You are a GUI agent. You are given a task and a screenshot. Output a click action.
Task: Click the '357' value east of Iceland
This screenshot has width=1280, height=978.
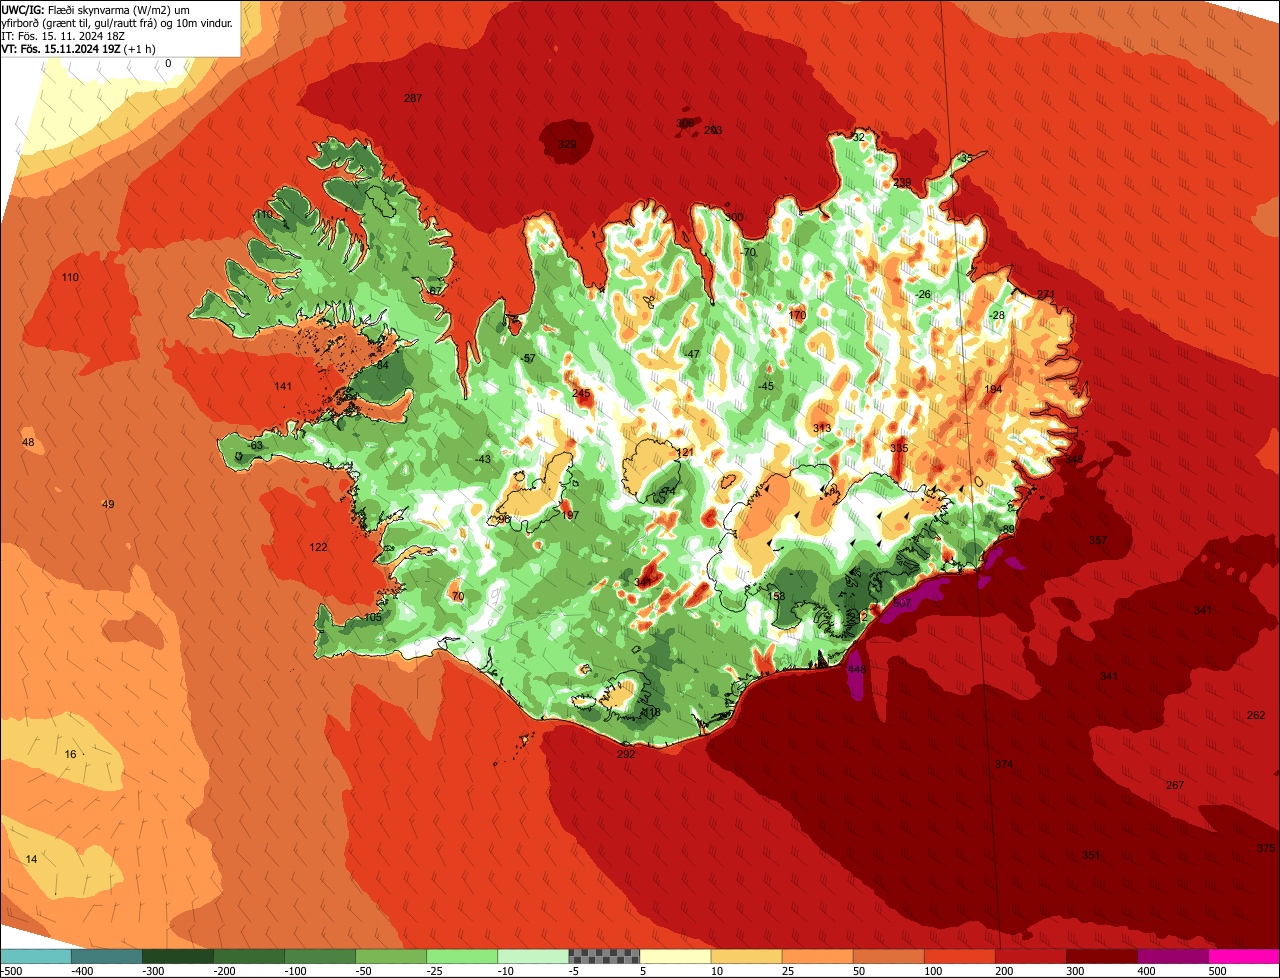[x=1098, y=540]
